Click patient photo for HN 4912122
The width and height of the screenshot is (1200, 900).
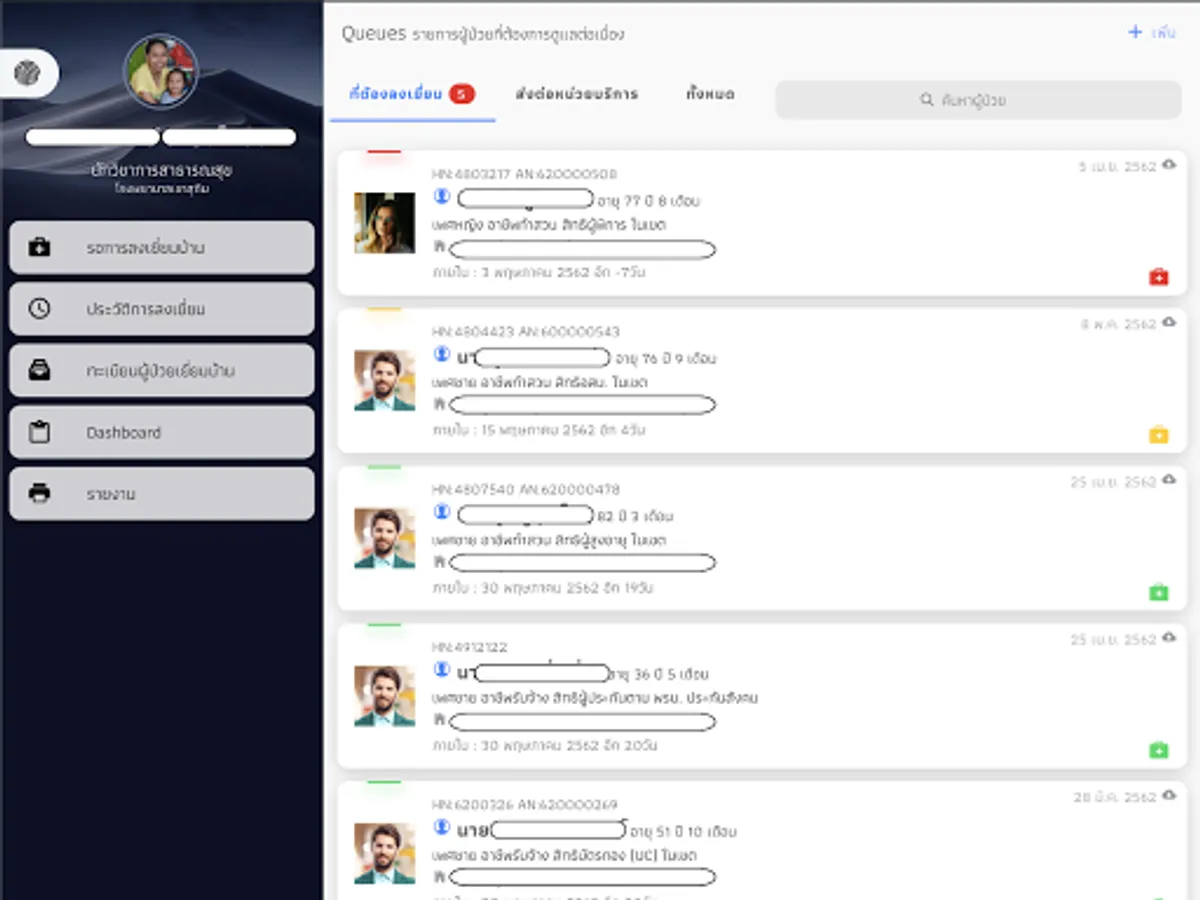click(x=384, y=697)
